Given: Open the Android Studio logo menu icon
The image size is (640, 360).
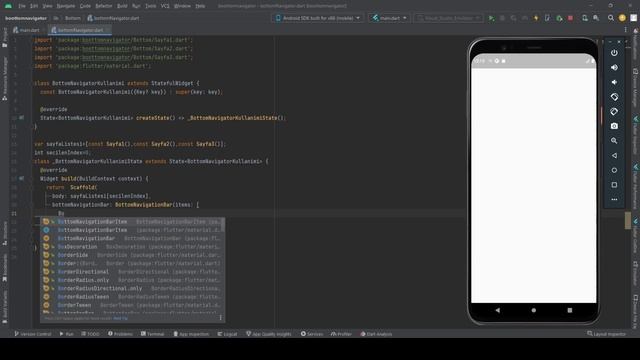Looking at the screenshot, I should coord(8,6).
